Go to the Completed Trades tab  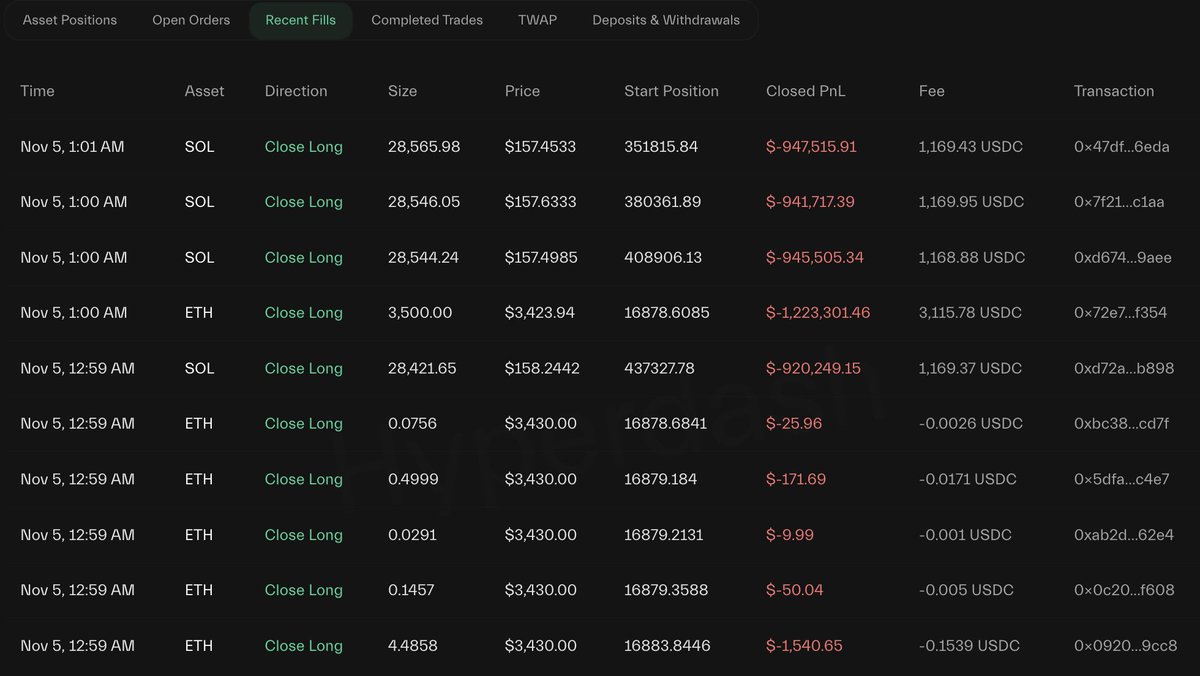click(427, 20)
